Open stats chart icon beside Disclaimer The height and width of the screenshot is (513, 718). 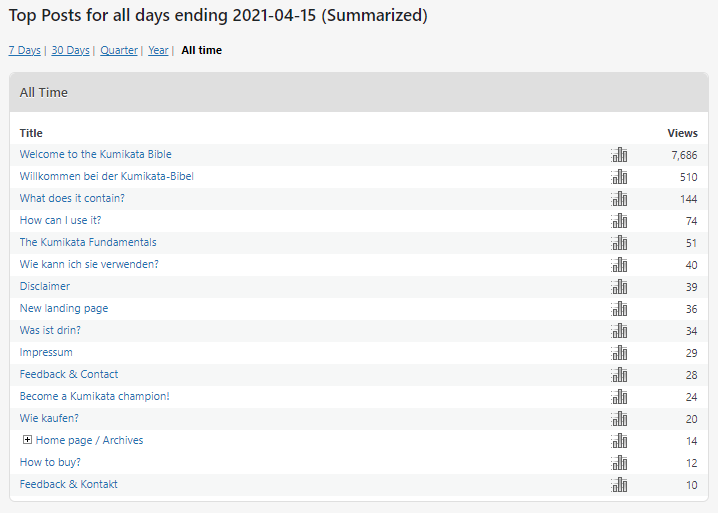pos(619,287)
